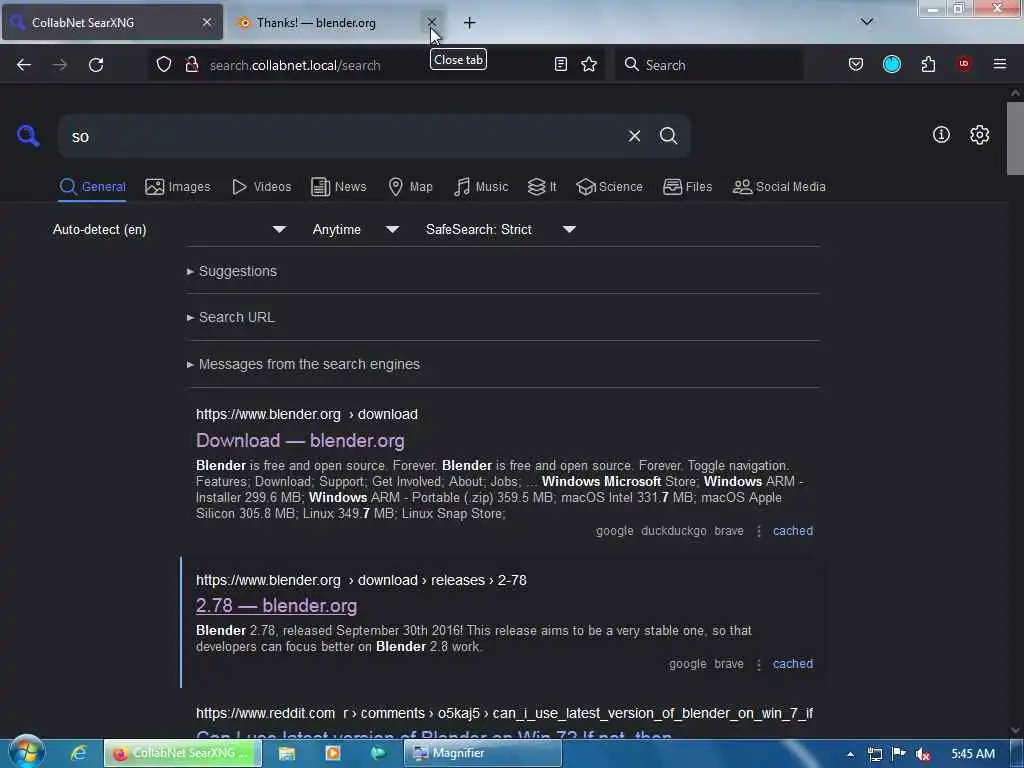The width and height of the screenshot is (1024, 768).
Task: Open Pocket save icon
Action: [856, 65]
